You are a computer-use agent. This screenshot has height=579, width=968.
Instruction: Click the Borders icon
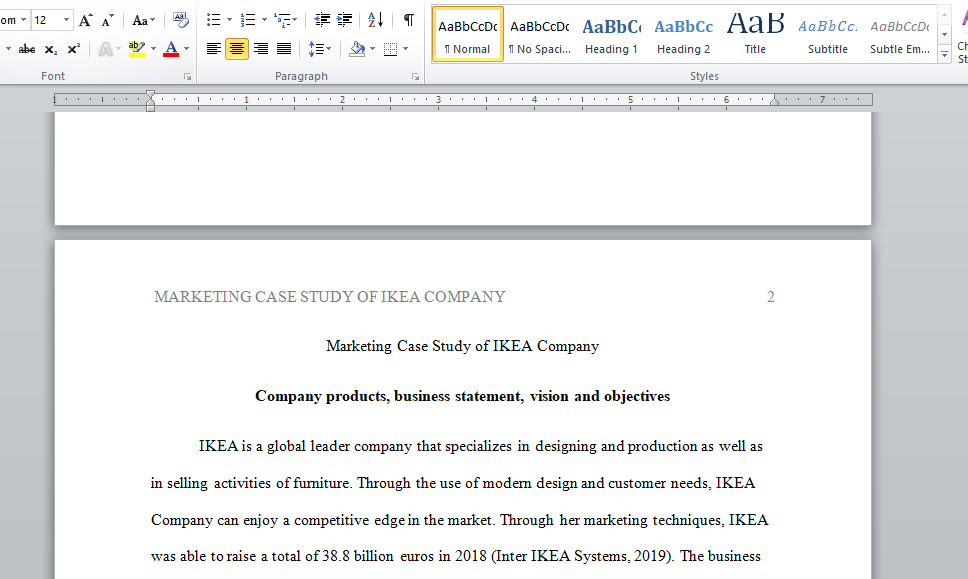tap(390, 49)
